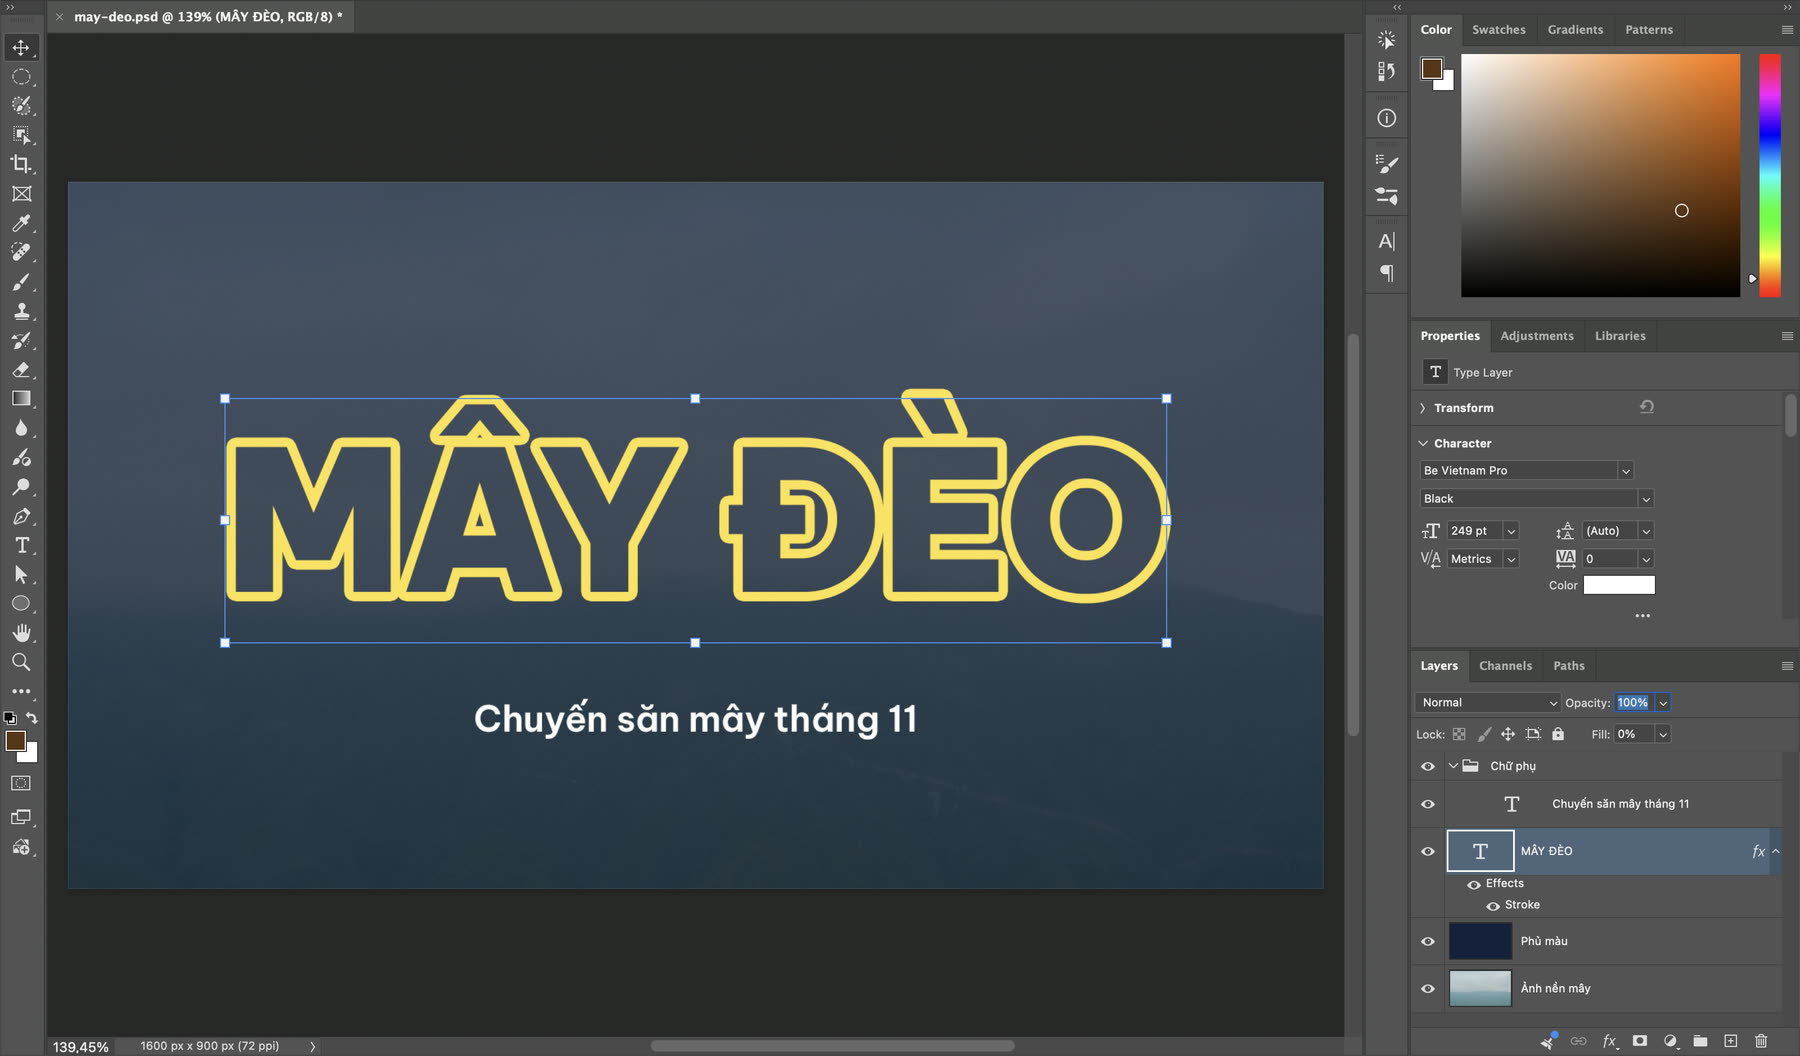Click the delete layer trash icon

[x=1761, y=1041]
